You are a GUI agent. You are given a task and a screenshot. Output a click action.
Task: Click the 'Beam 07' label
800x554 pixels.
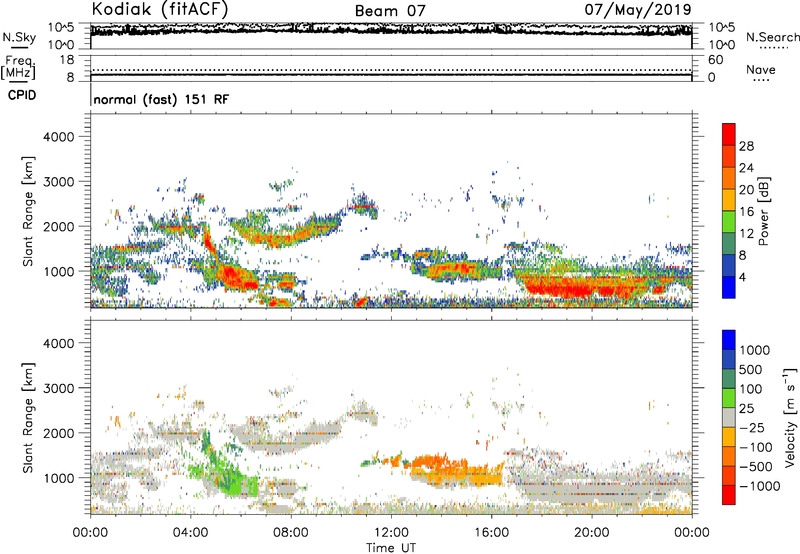pos(390,11)
